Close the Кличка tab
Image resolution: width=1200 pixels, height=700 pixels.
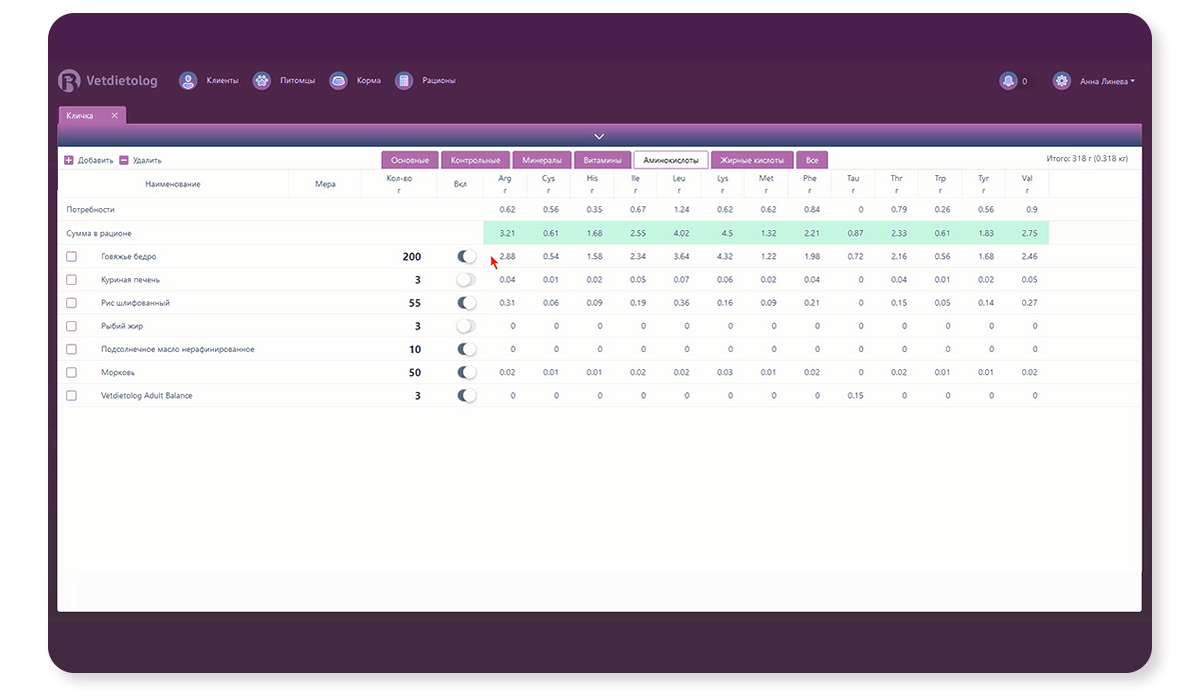tap(114, 116)
